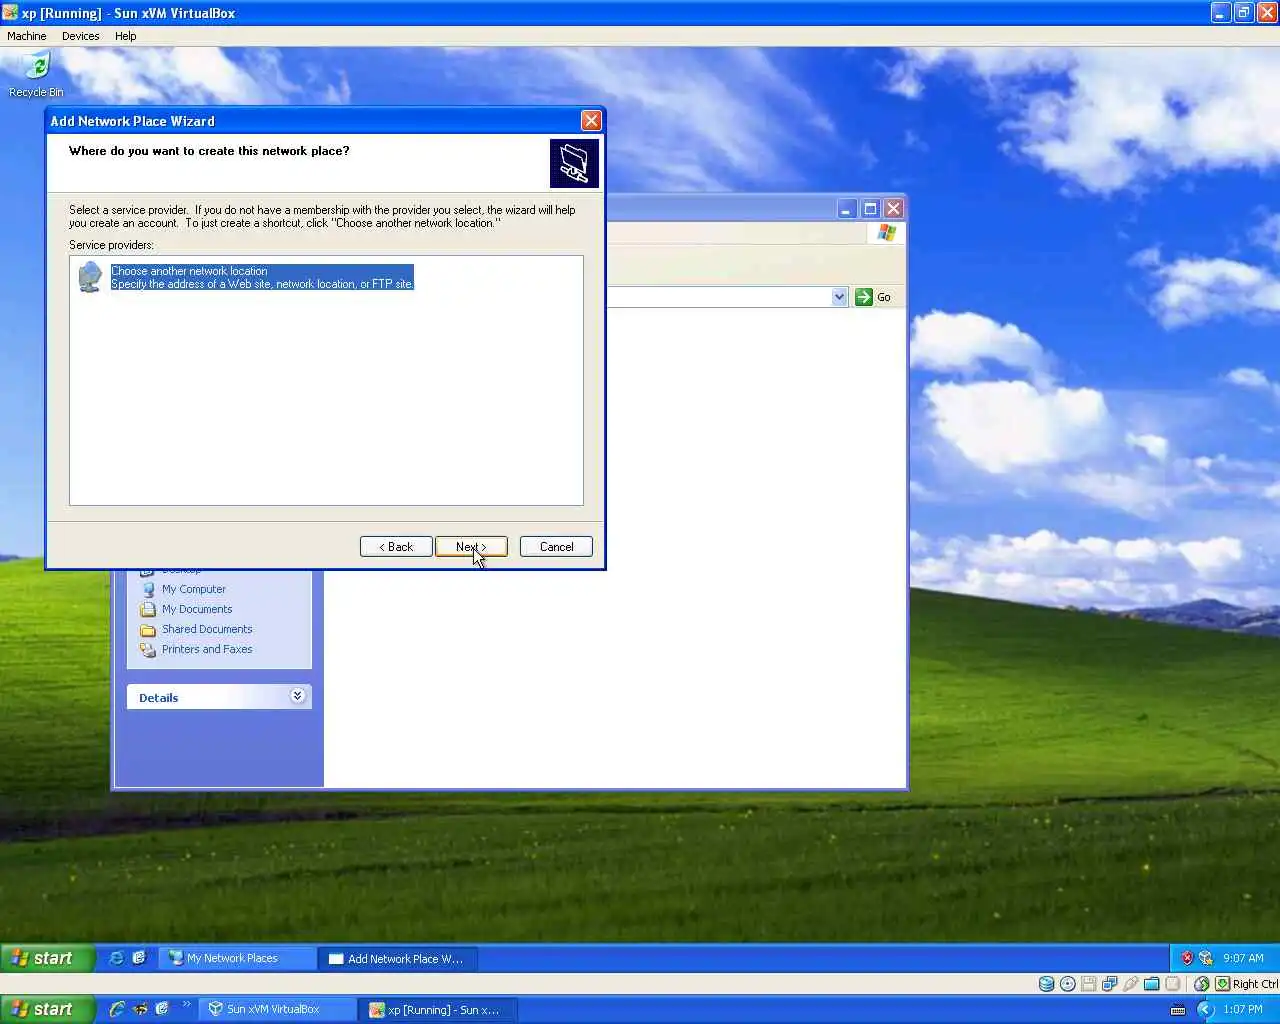The height and width of the screenshot is (1024, 1280).
Task: Expand the address bar dropdown
Action: click(839, 297)
